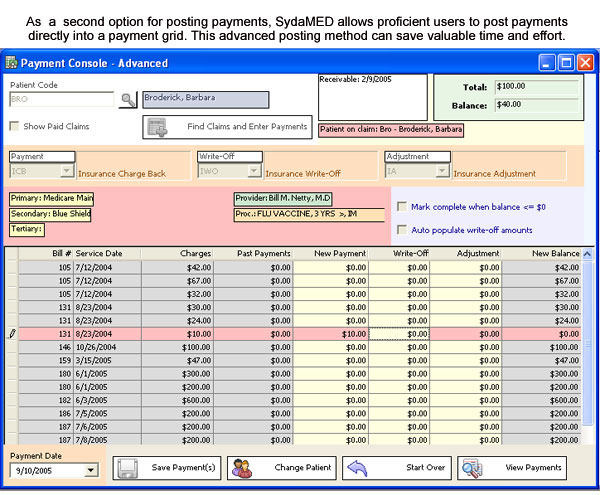This screenshot has width=600, height=495.
Task: Click the patient search magnifier icon
Action: (x=128, y=100)
